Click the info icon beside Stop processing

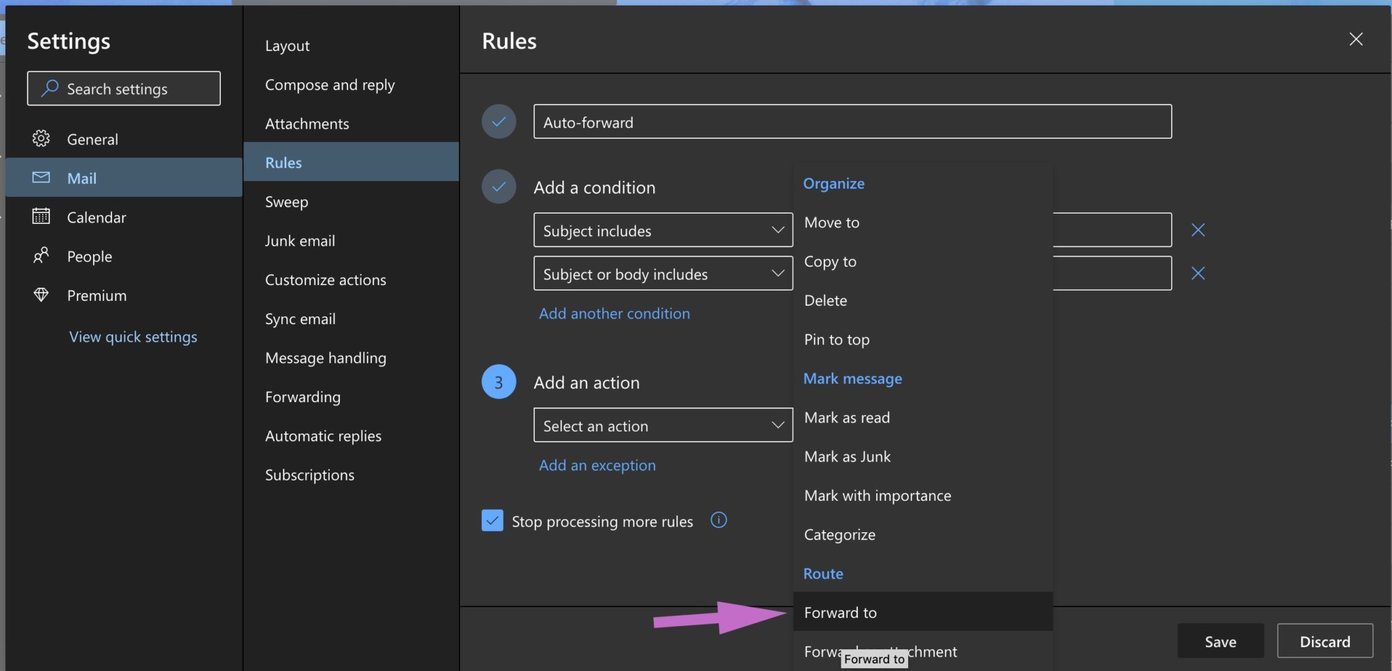pos(718,520)
